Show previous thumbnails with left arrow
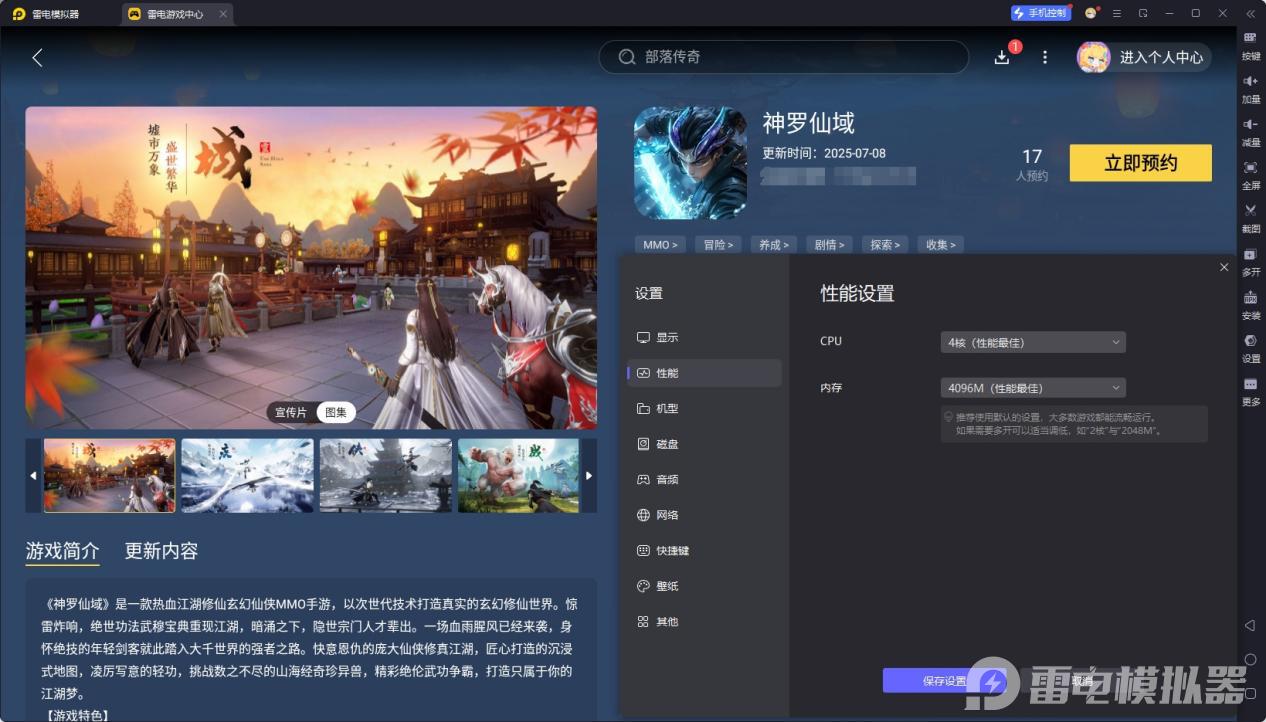Screen dimensions: 1266x722 (33, 475)
